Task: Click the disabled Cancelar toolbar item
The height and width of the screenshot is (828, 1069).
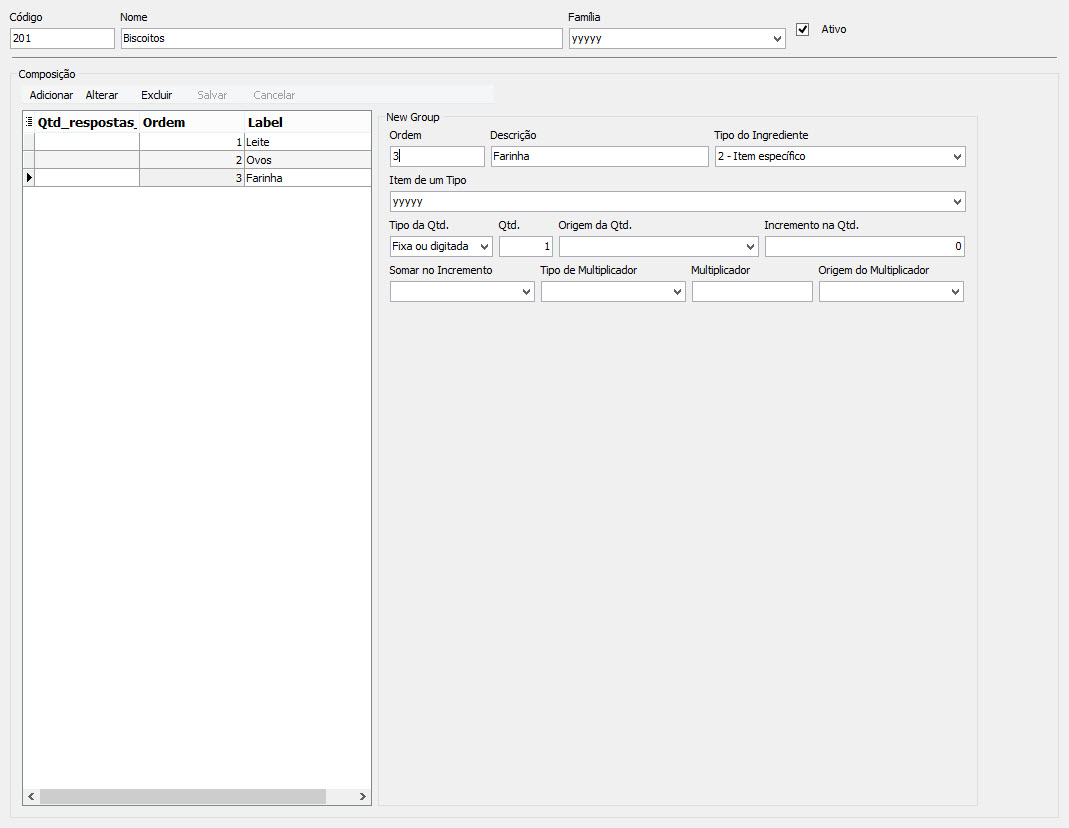Action: coord(274,95)
